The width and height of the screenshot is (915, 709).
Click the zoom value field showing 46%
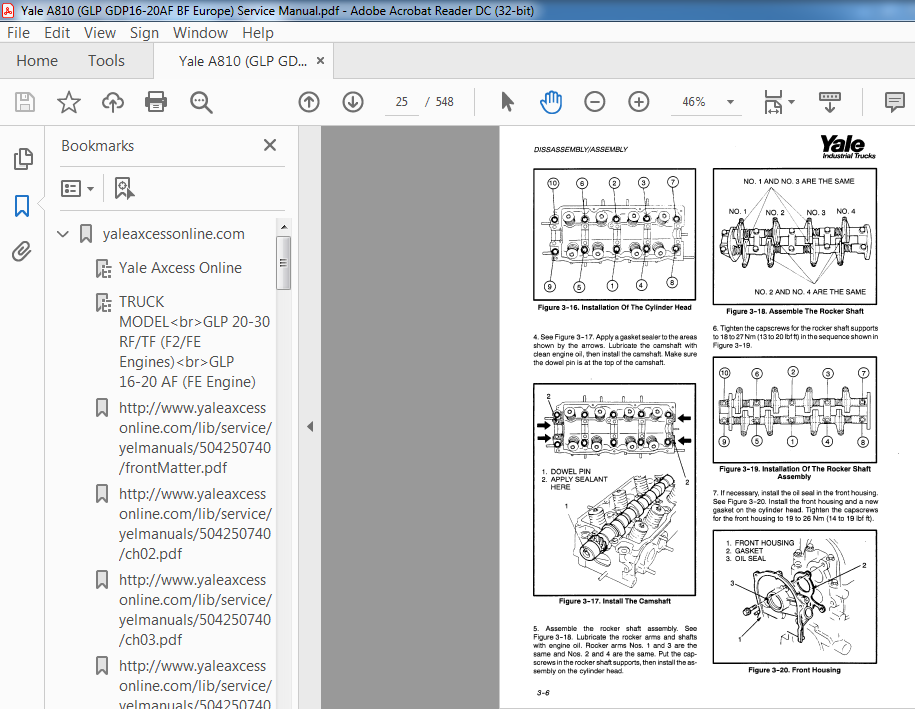[694, 102]
